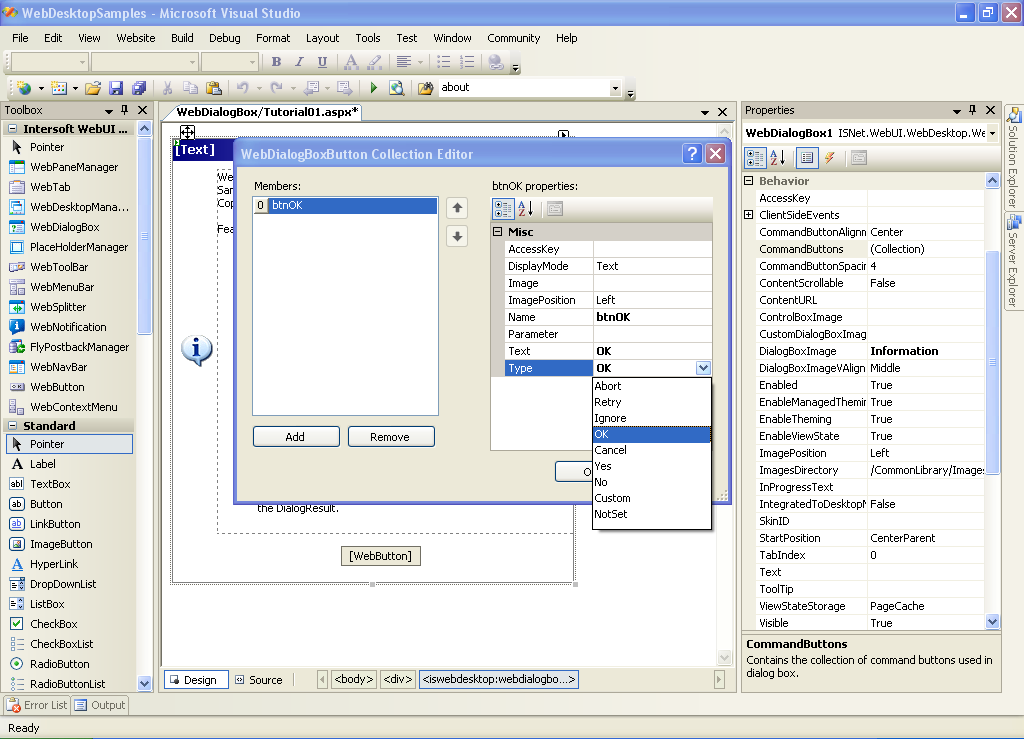The image size is (1024, 739).
Task: Click the Properties panel vertical scrollbar
Action: (992, 360)
